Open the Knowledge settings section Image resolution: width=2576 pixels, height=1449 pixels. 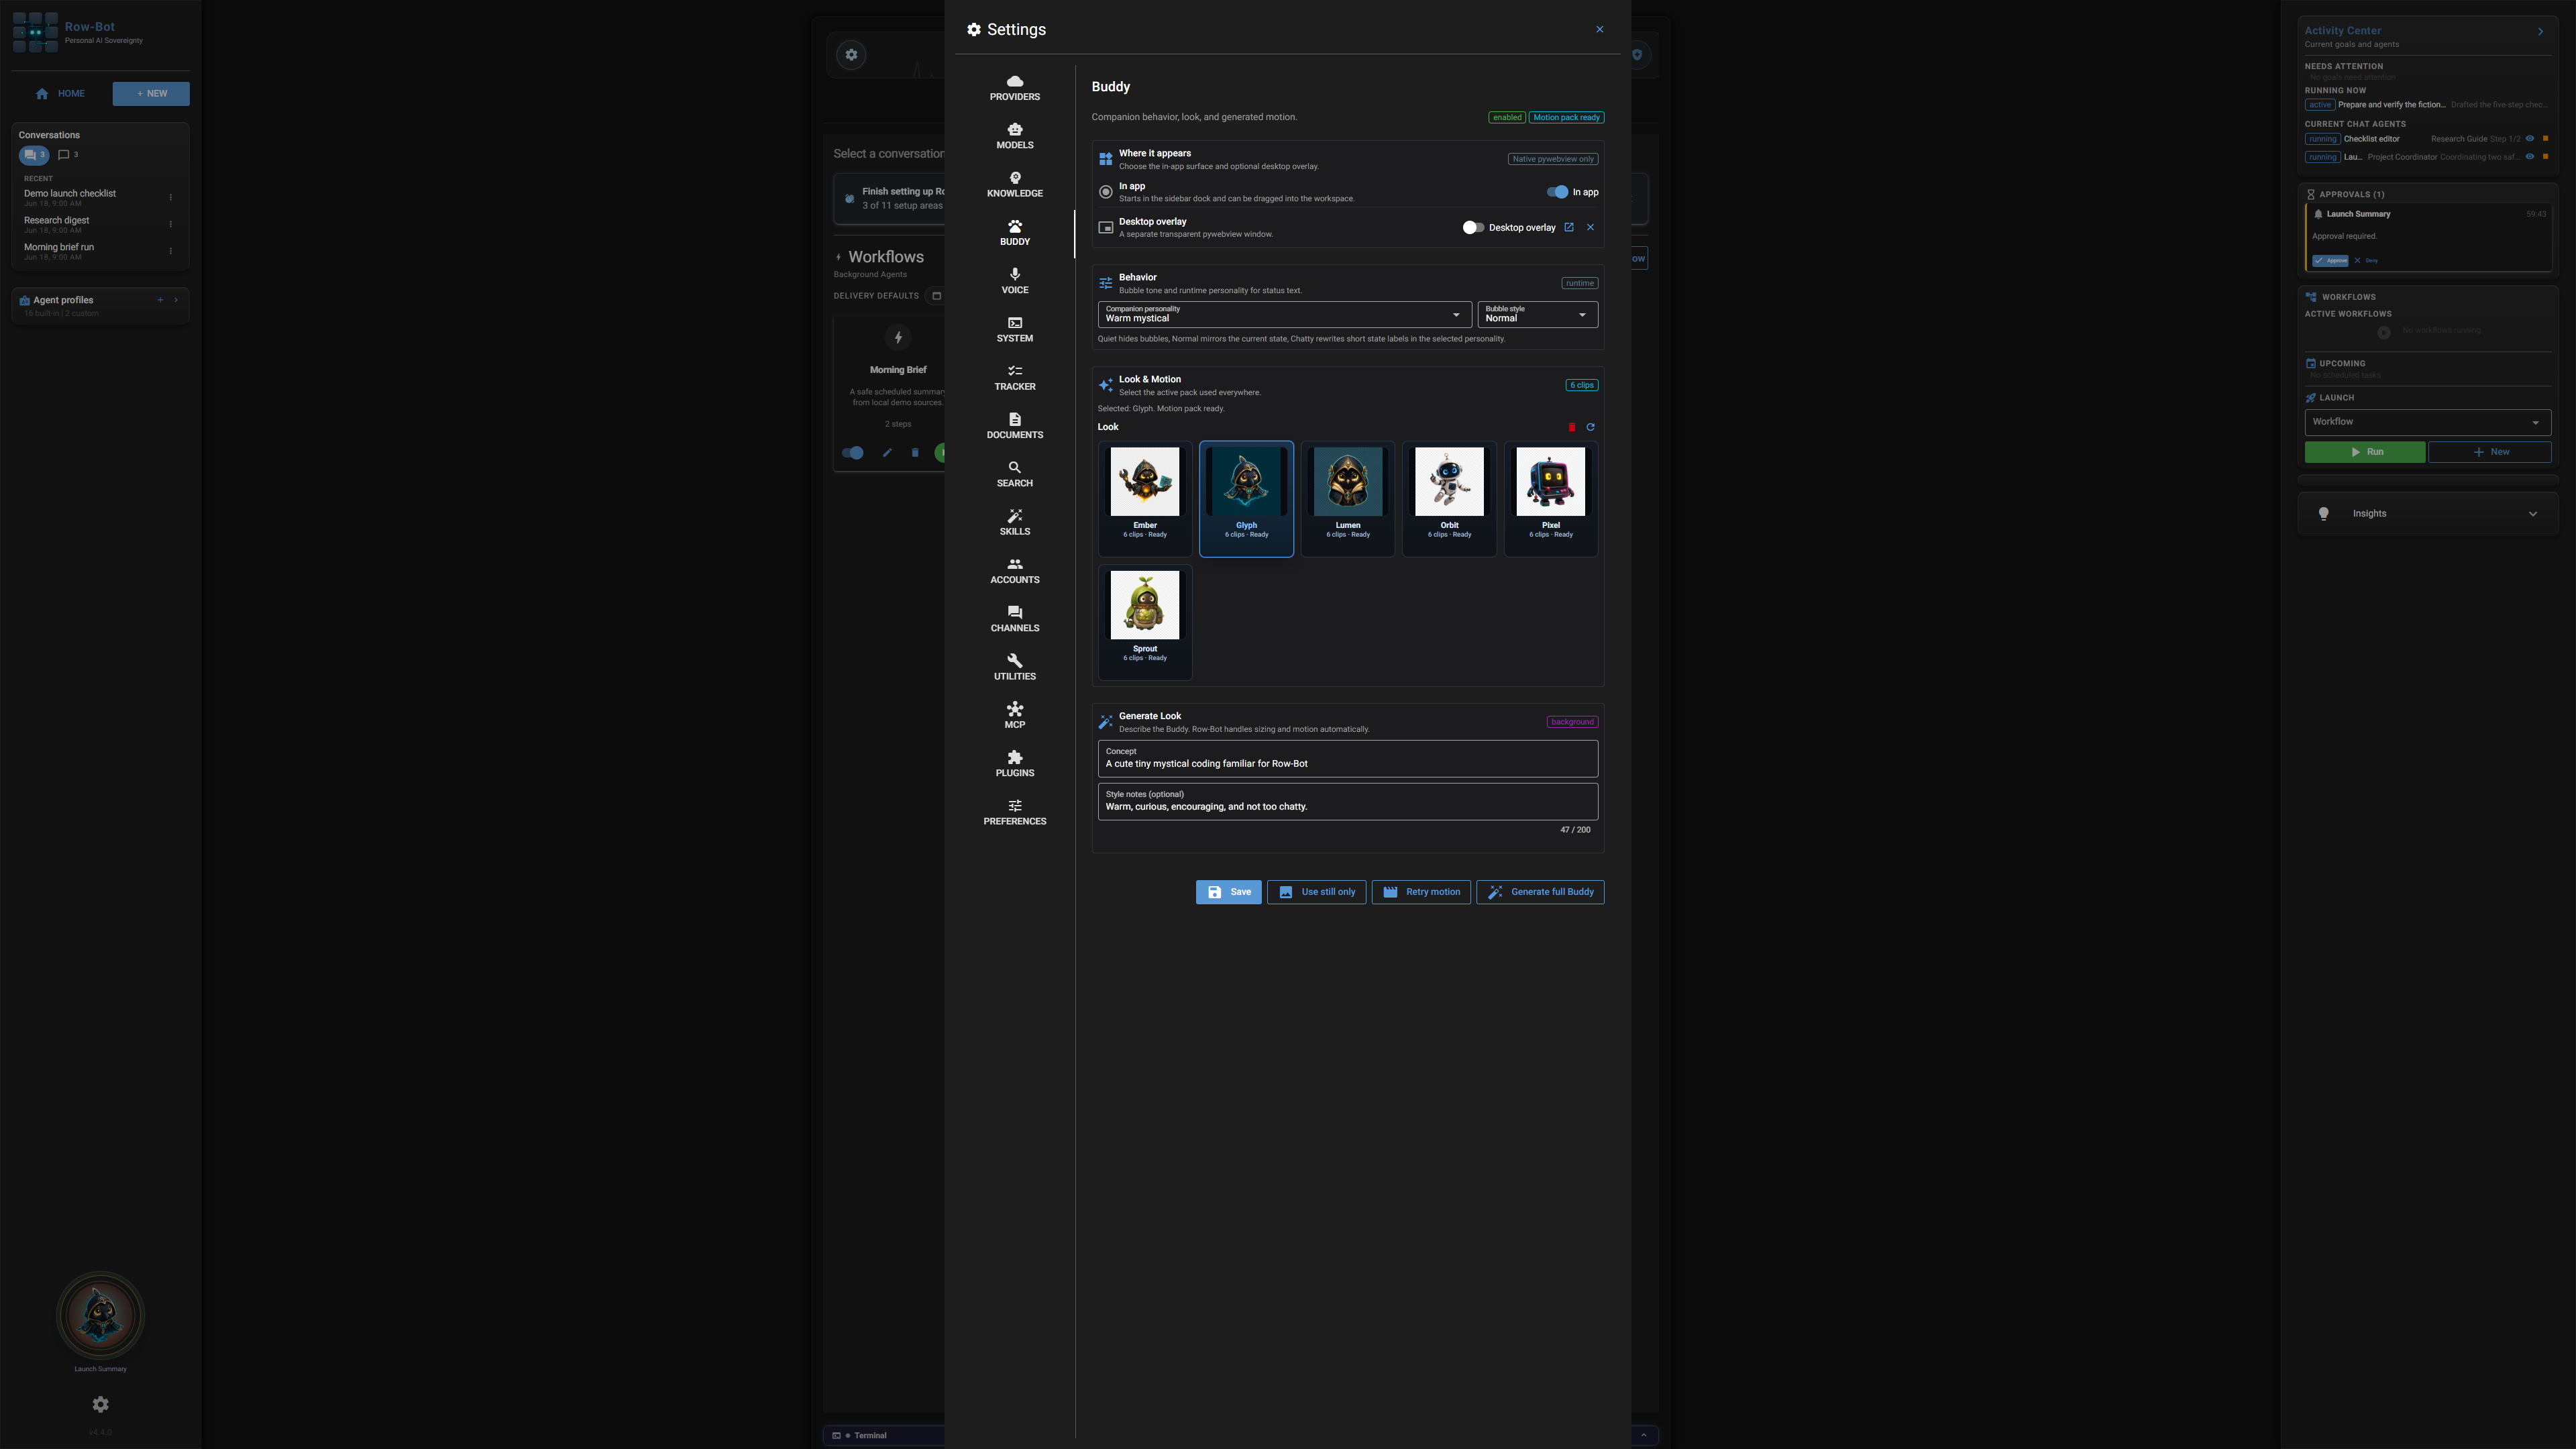pyautogui.click(x=1014, y=184)
